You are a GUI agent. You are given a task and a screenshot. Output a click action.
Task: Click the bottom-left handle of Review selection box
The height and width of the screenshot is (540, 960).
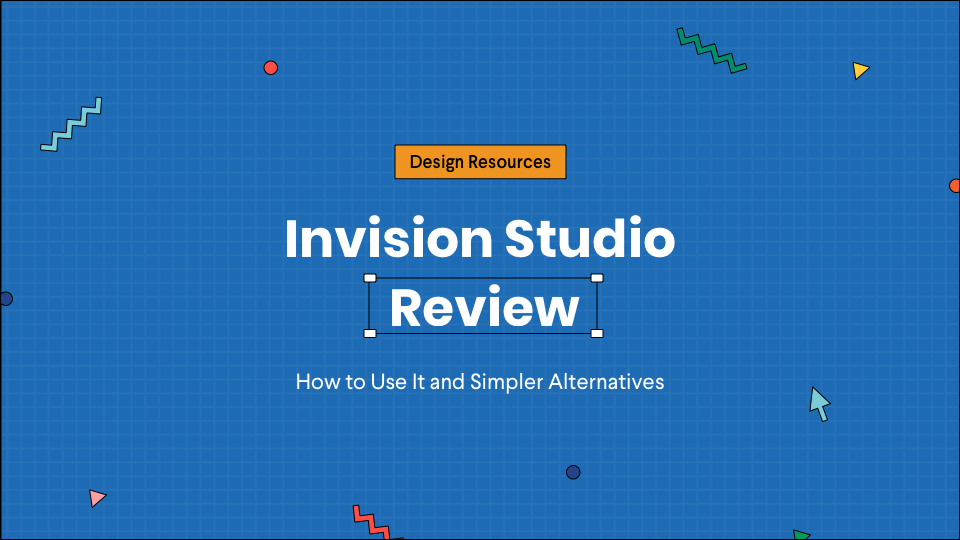[370, 333]
